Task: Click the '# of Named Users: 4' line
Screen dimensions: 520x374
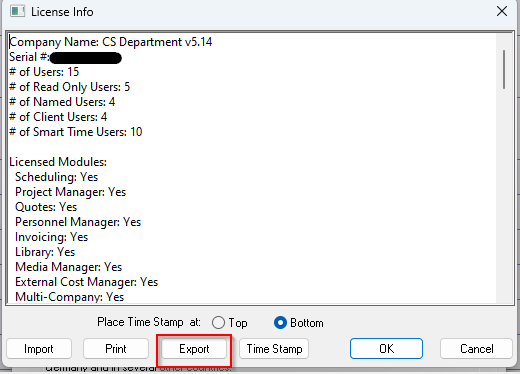Action: point(62,102)
